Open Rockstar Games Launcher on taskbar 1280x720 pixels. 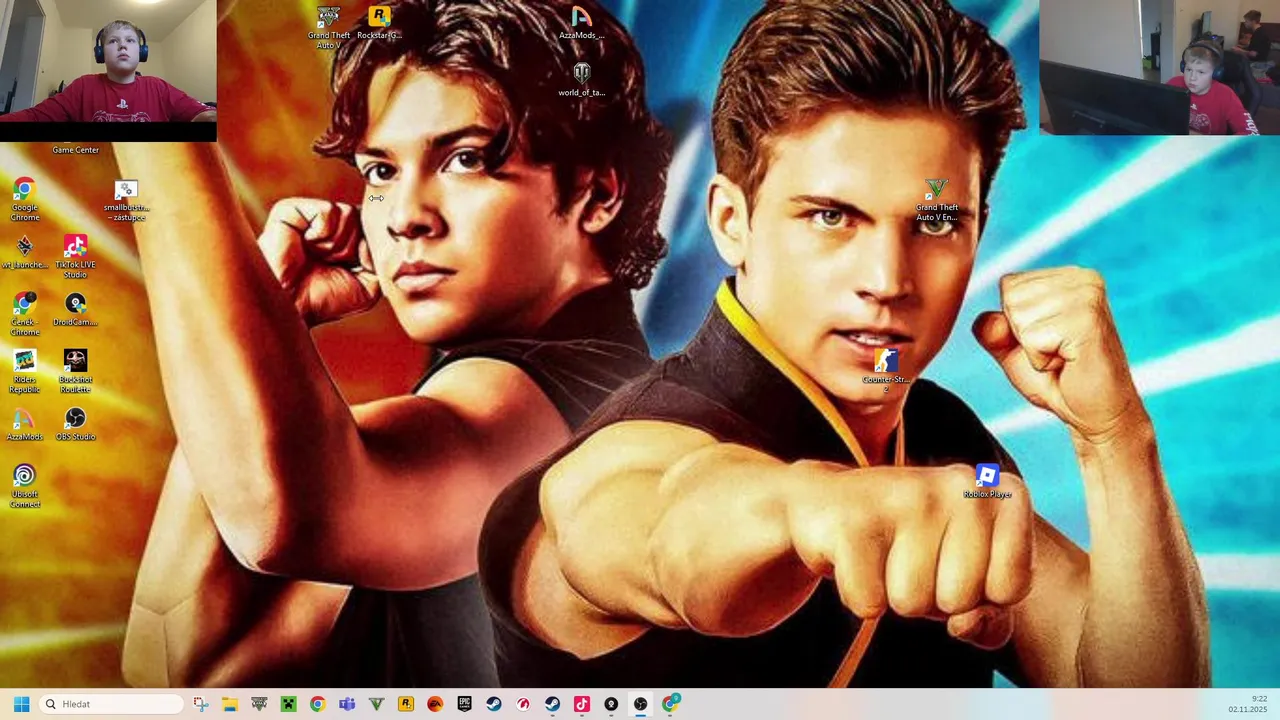[x=406, y=704]
